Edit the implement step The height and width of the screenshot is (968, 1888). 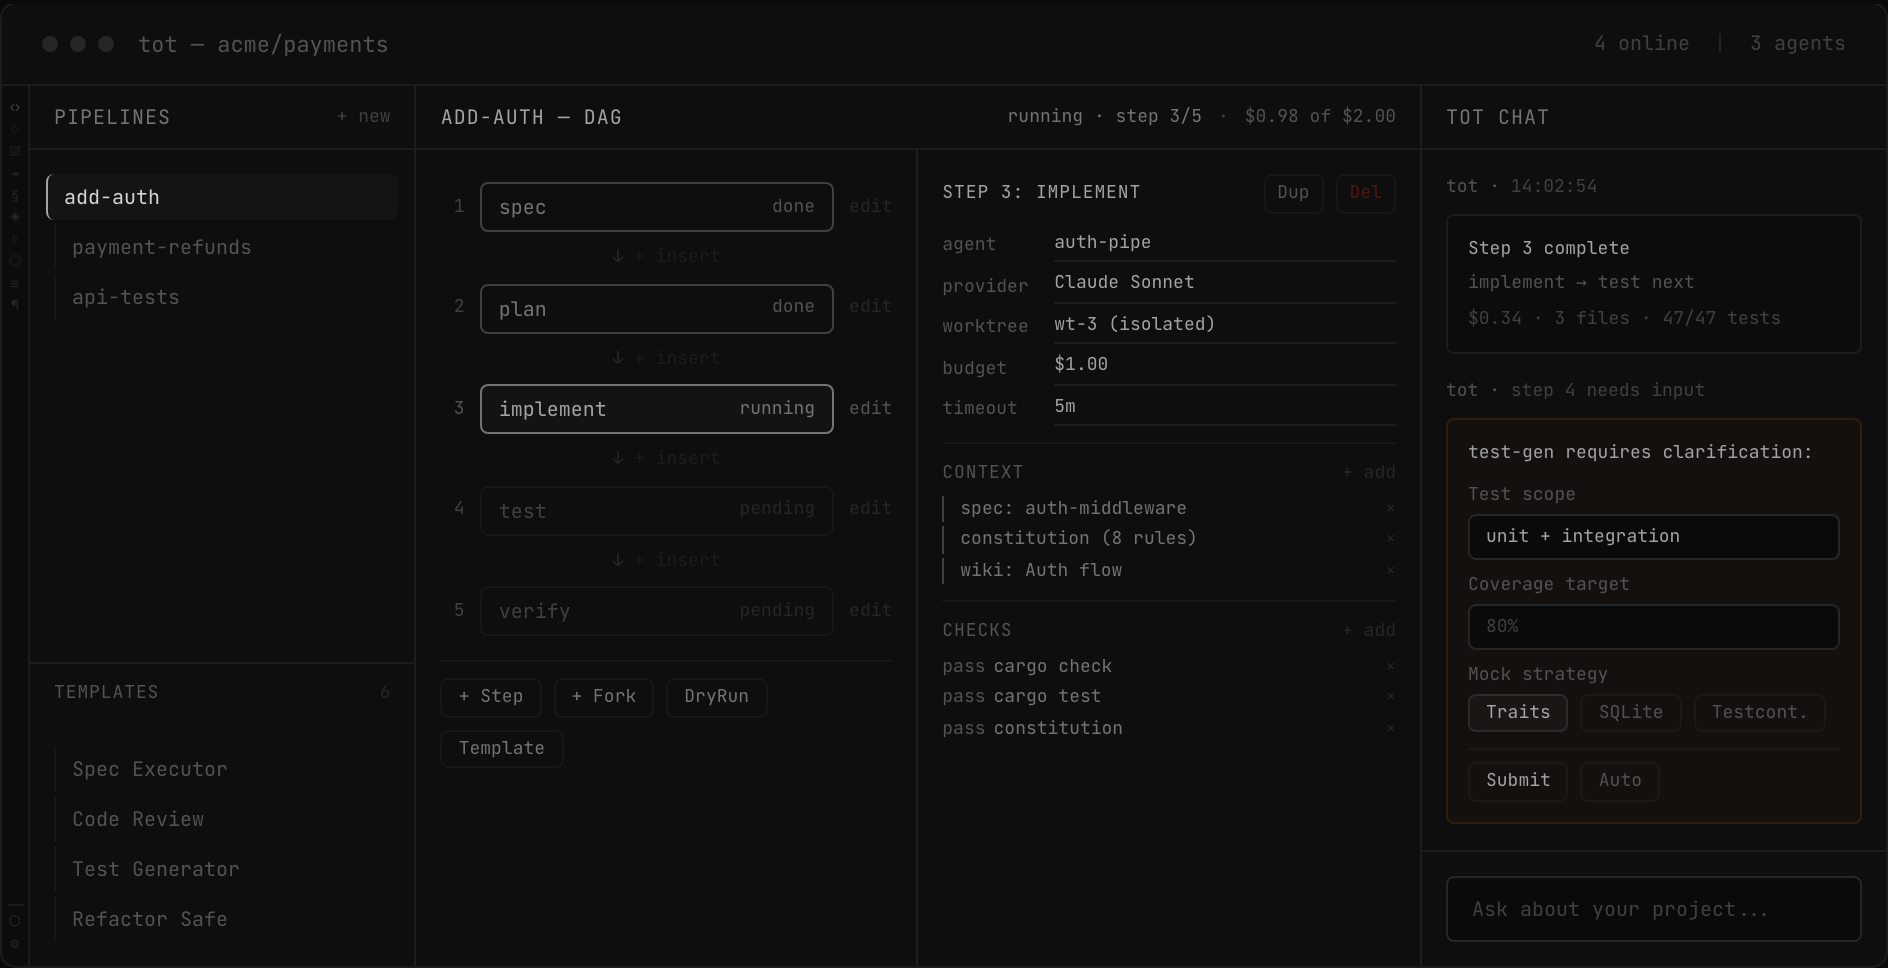(870, 408)
